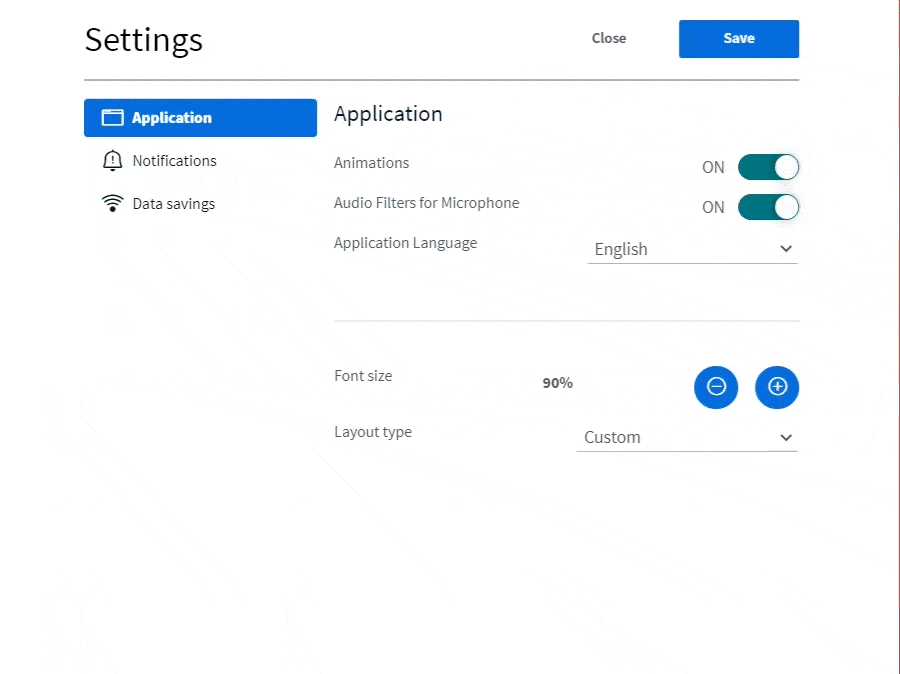Turn off the Animations switch
The width and height of the screenshot is (900, 674).
768,167
